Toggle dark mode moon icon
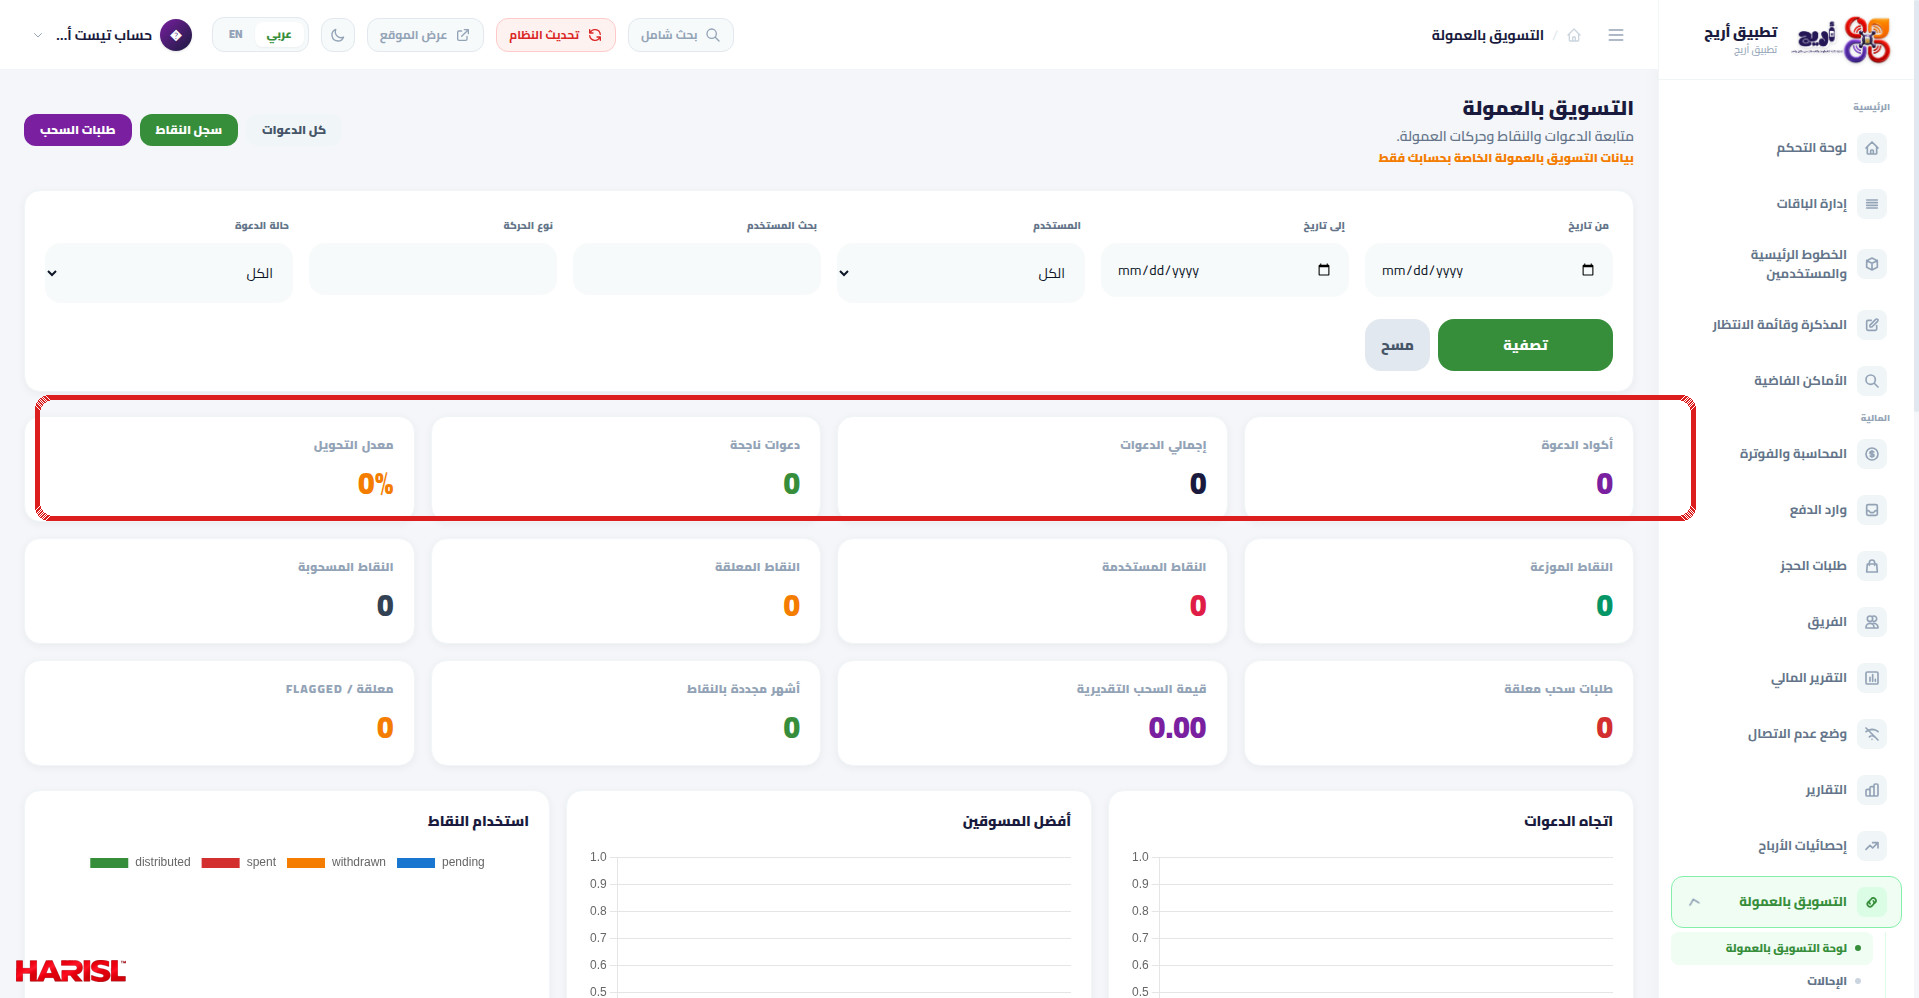 tap(337, 35)
